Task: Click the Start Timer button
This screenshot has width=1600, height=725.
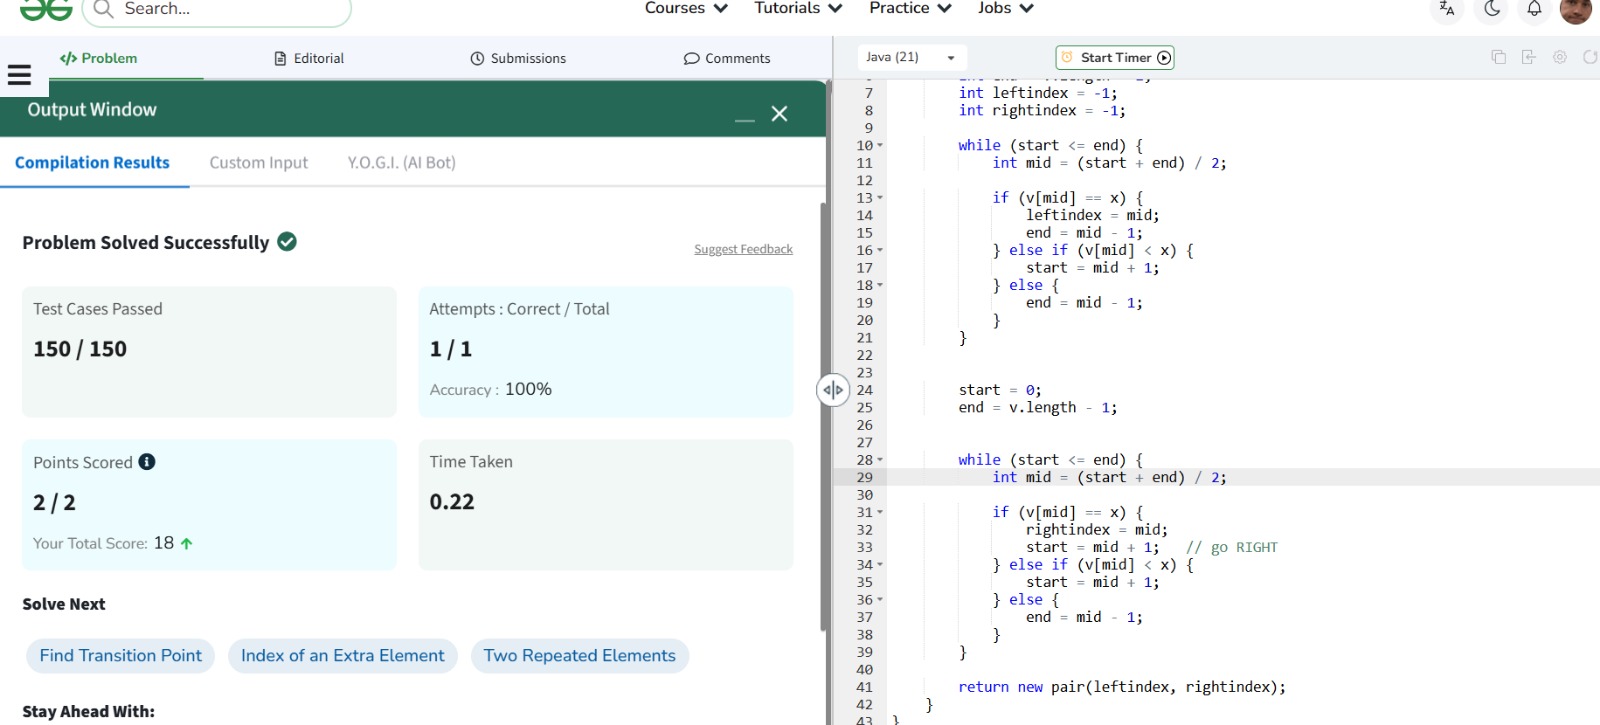Action: [x=1115, y=57]
